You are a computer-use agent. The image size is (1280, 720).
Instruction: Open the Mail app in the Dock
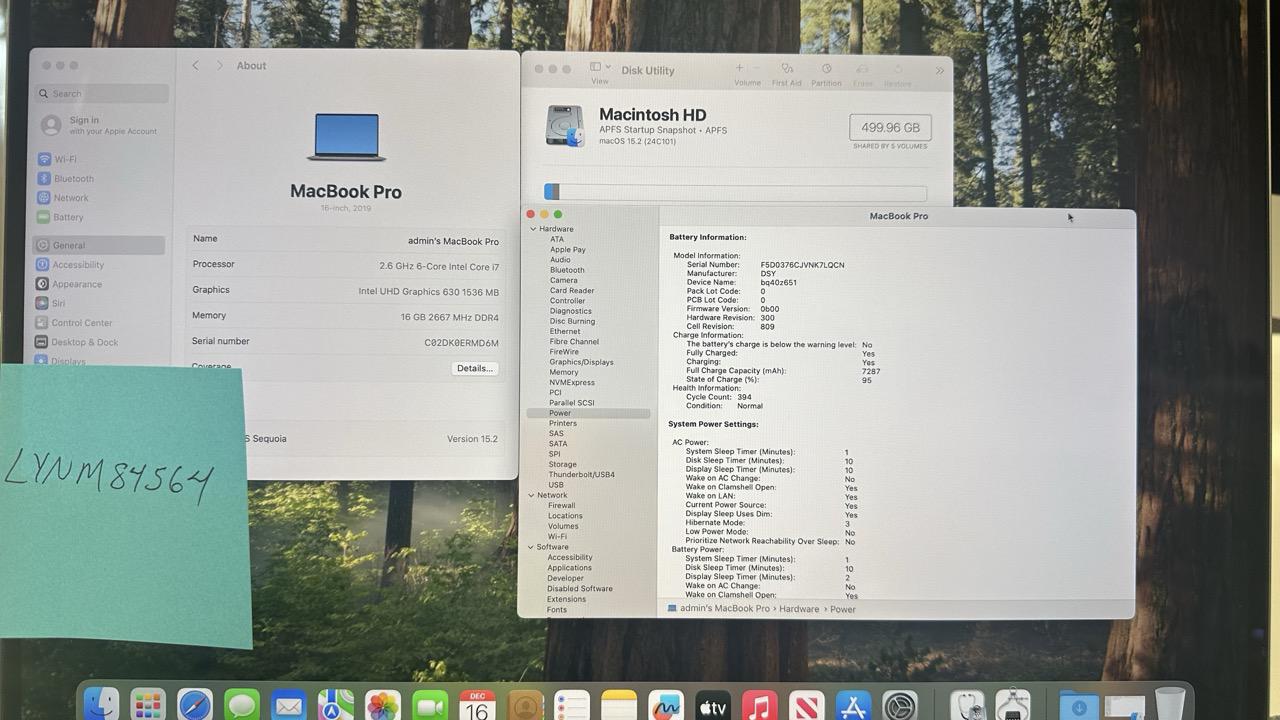[289, 706]
